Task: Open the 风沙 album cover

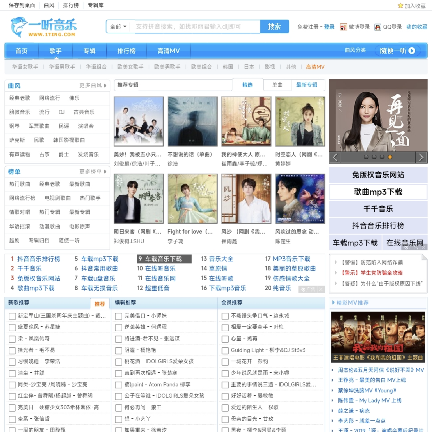Action: (x=246, y=199)
